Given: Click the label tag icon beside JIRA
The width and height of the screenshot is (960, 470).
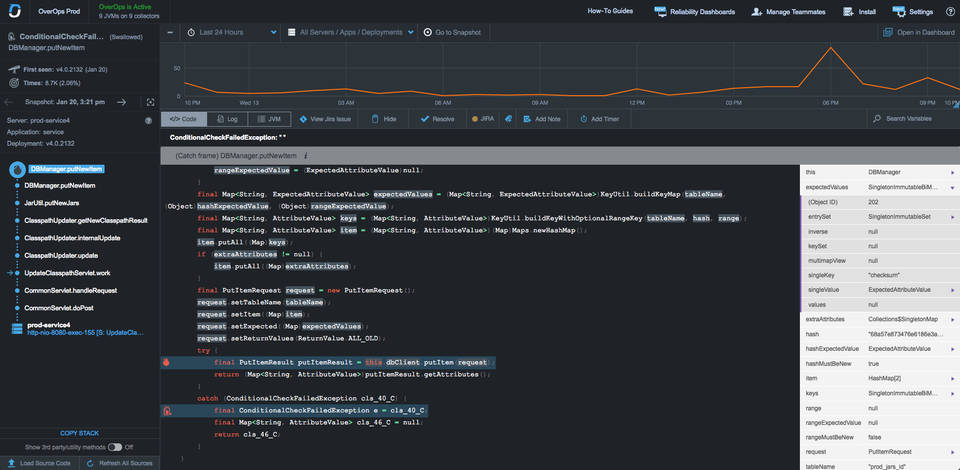Looking at the screenshot, I should coord(508,118).
